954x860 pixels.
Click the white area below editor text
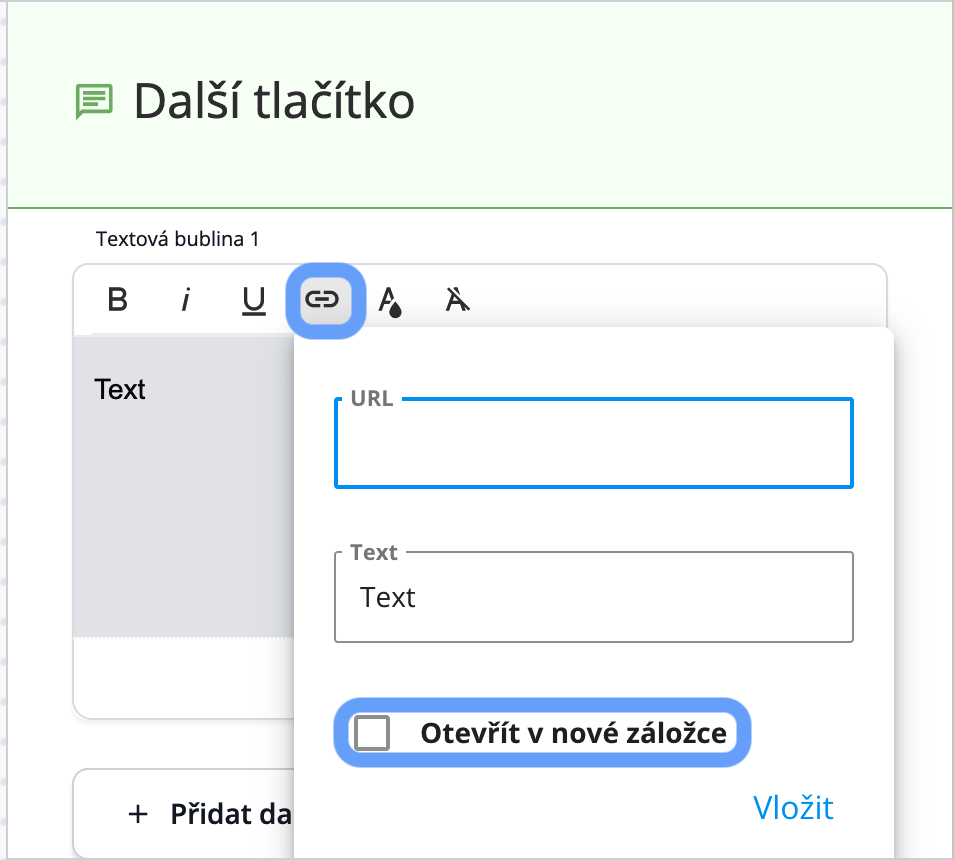(183, 678)
